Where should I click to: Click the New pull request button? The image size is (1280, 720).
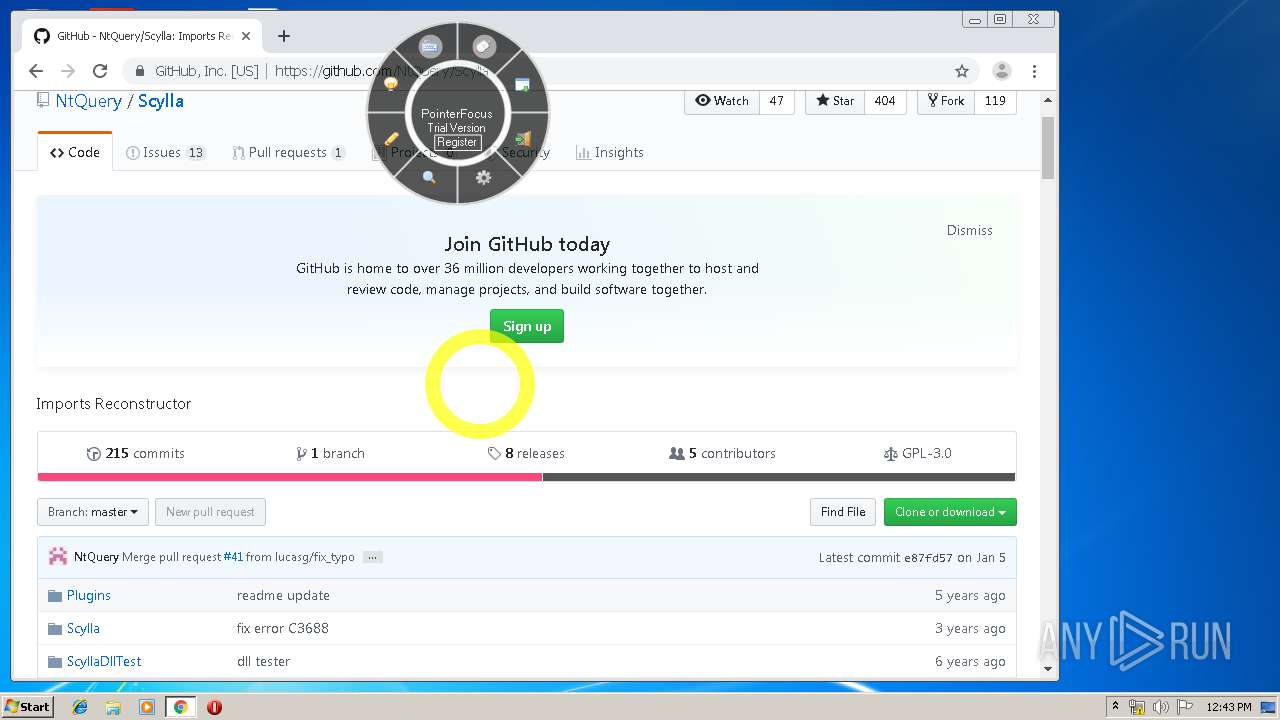(x=210, y=512)
